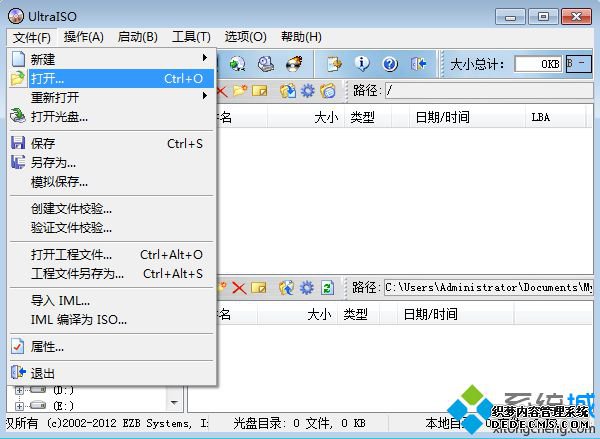
Task: Click the door icon next to 退出
Action: (18, 372)
